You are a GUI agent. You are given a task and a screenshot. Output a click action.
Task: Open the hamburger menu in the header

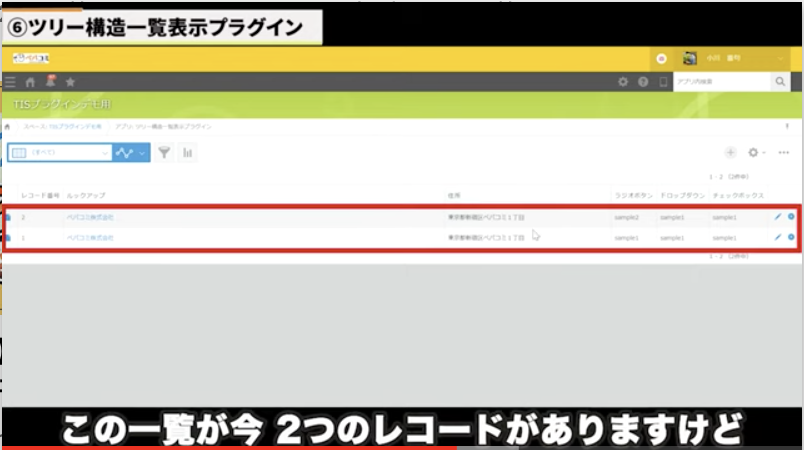[x=10, y=82]
